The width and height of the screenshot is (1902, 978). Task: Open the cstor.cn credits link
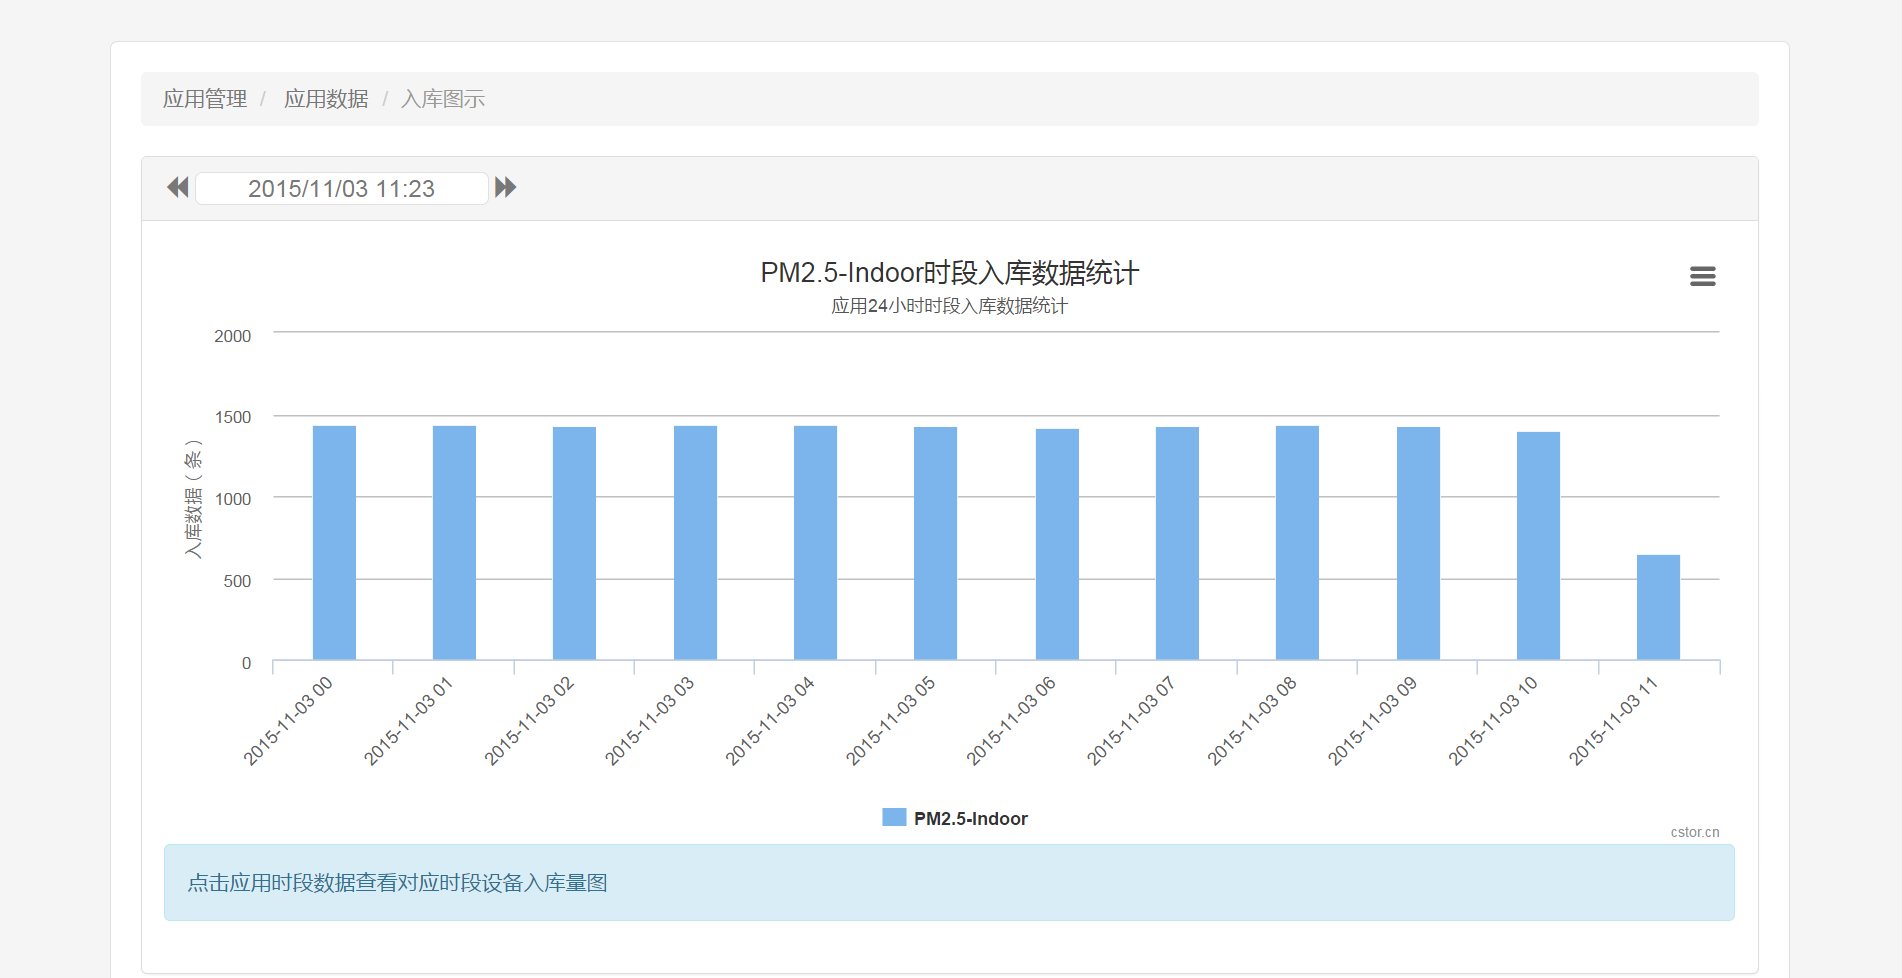1694,832
